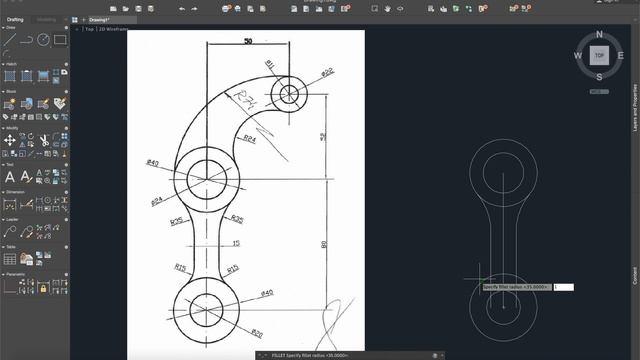Screen dimensions: 640x360
Task: Choose the Gradient hatch icon
Action: (43, 76)
